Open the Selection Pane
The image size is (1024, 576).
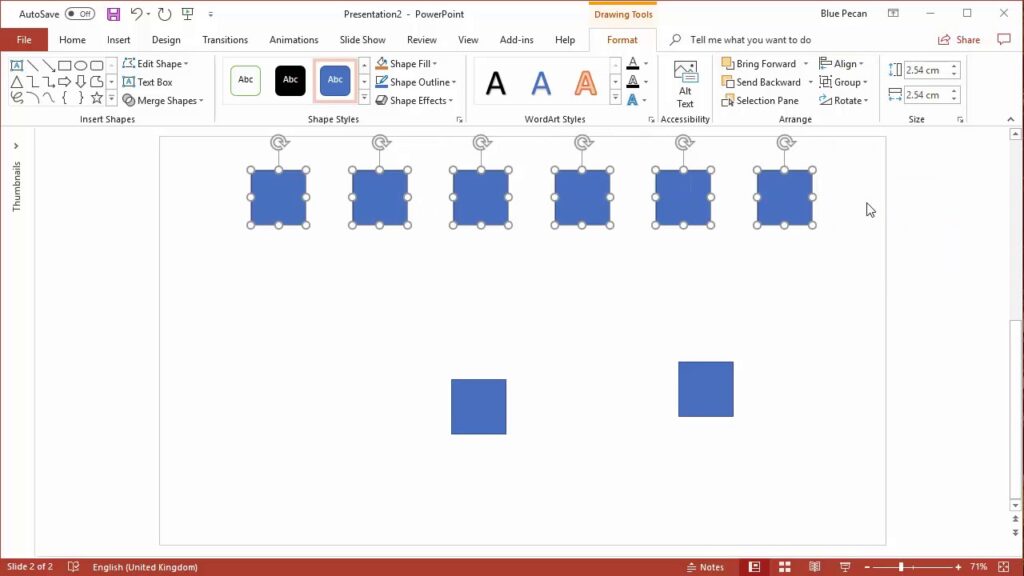[x=765, y=100]
